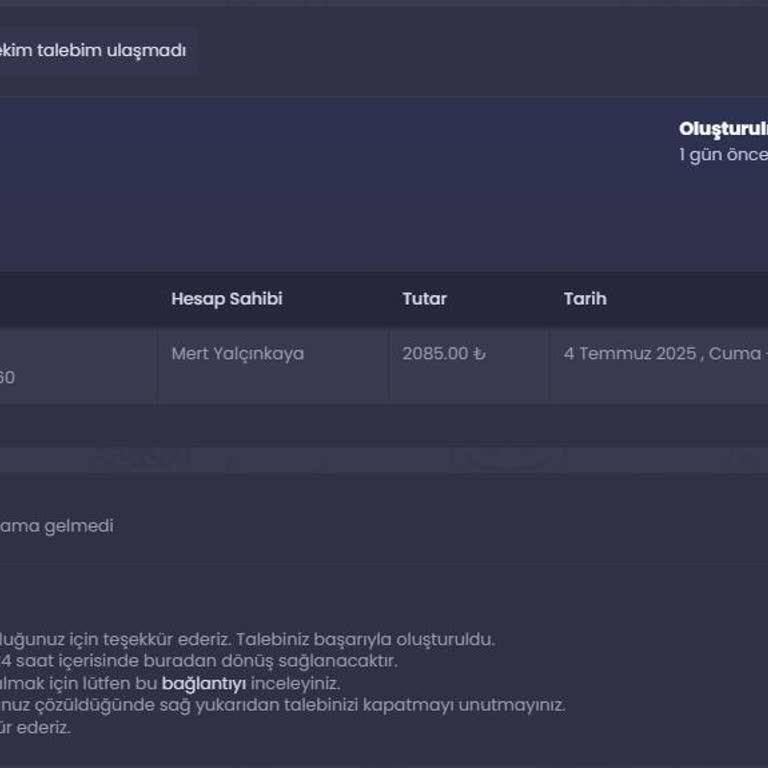The height and width of the screenshot is (768, 768).
Task: Click the 'Hesap Sahibi' column header
Action: (226, 299)
